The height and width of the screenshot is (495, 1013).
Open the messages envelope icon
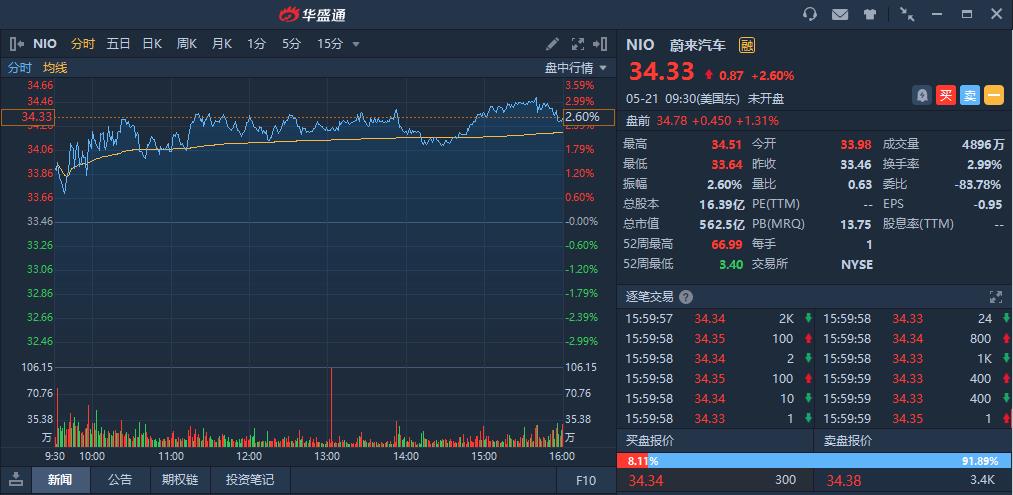(840, 14)
